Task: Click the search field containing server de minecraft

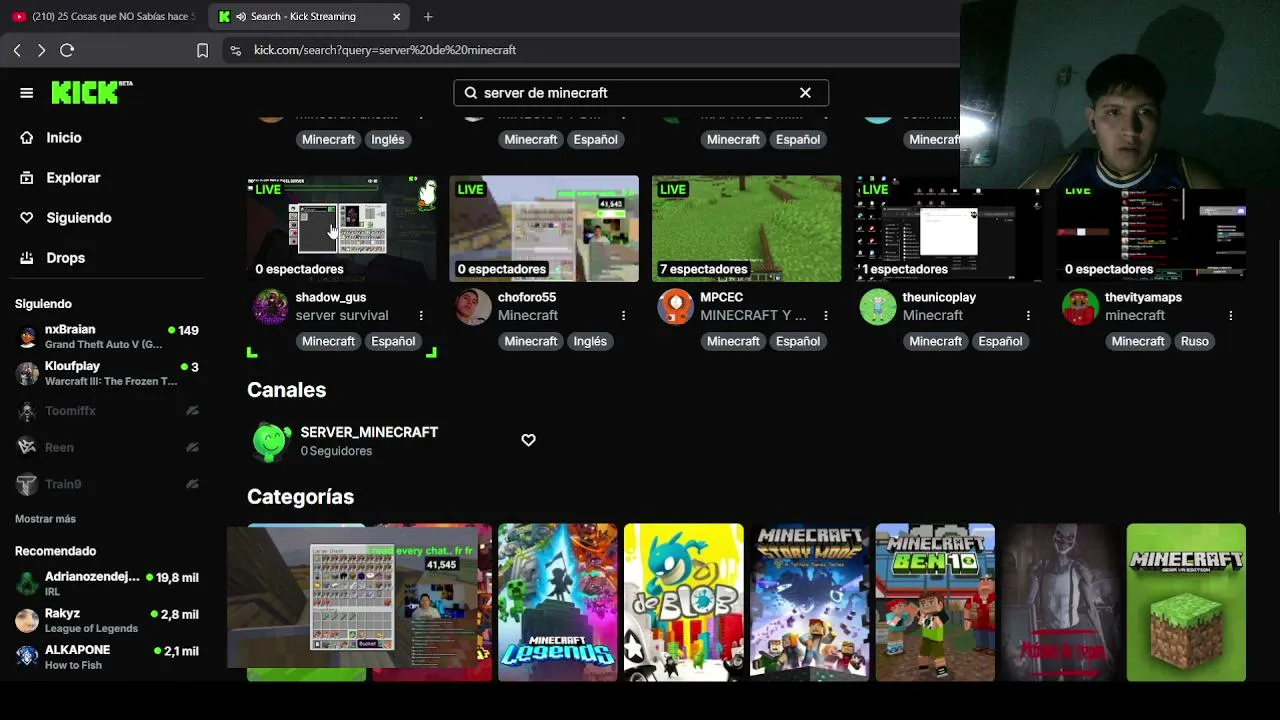Action: [641, 93]
